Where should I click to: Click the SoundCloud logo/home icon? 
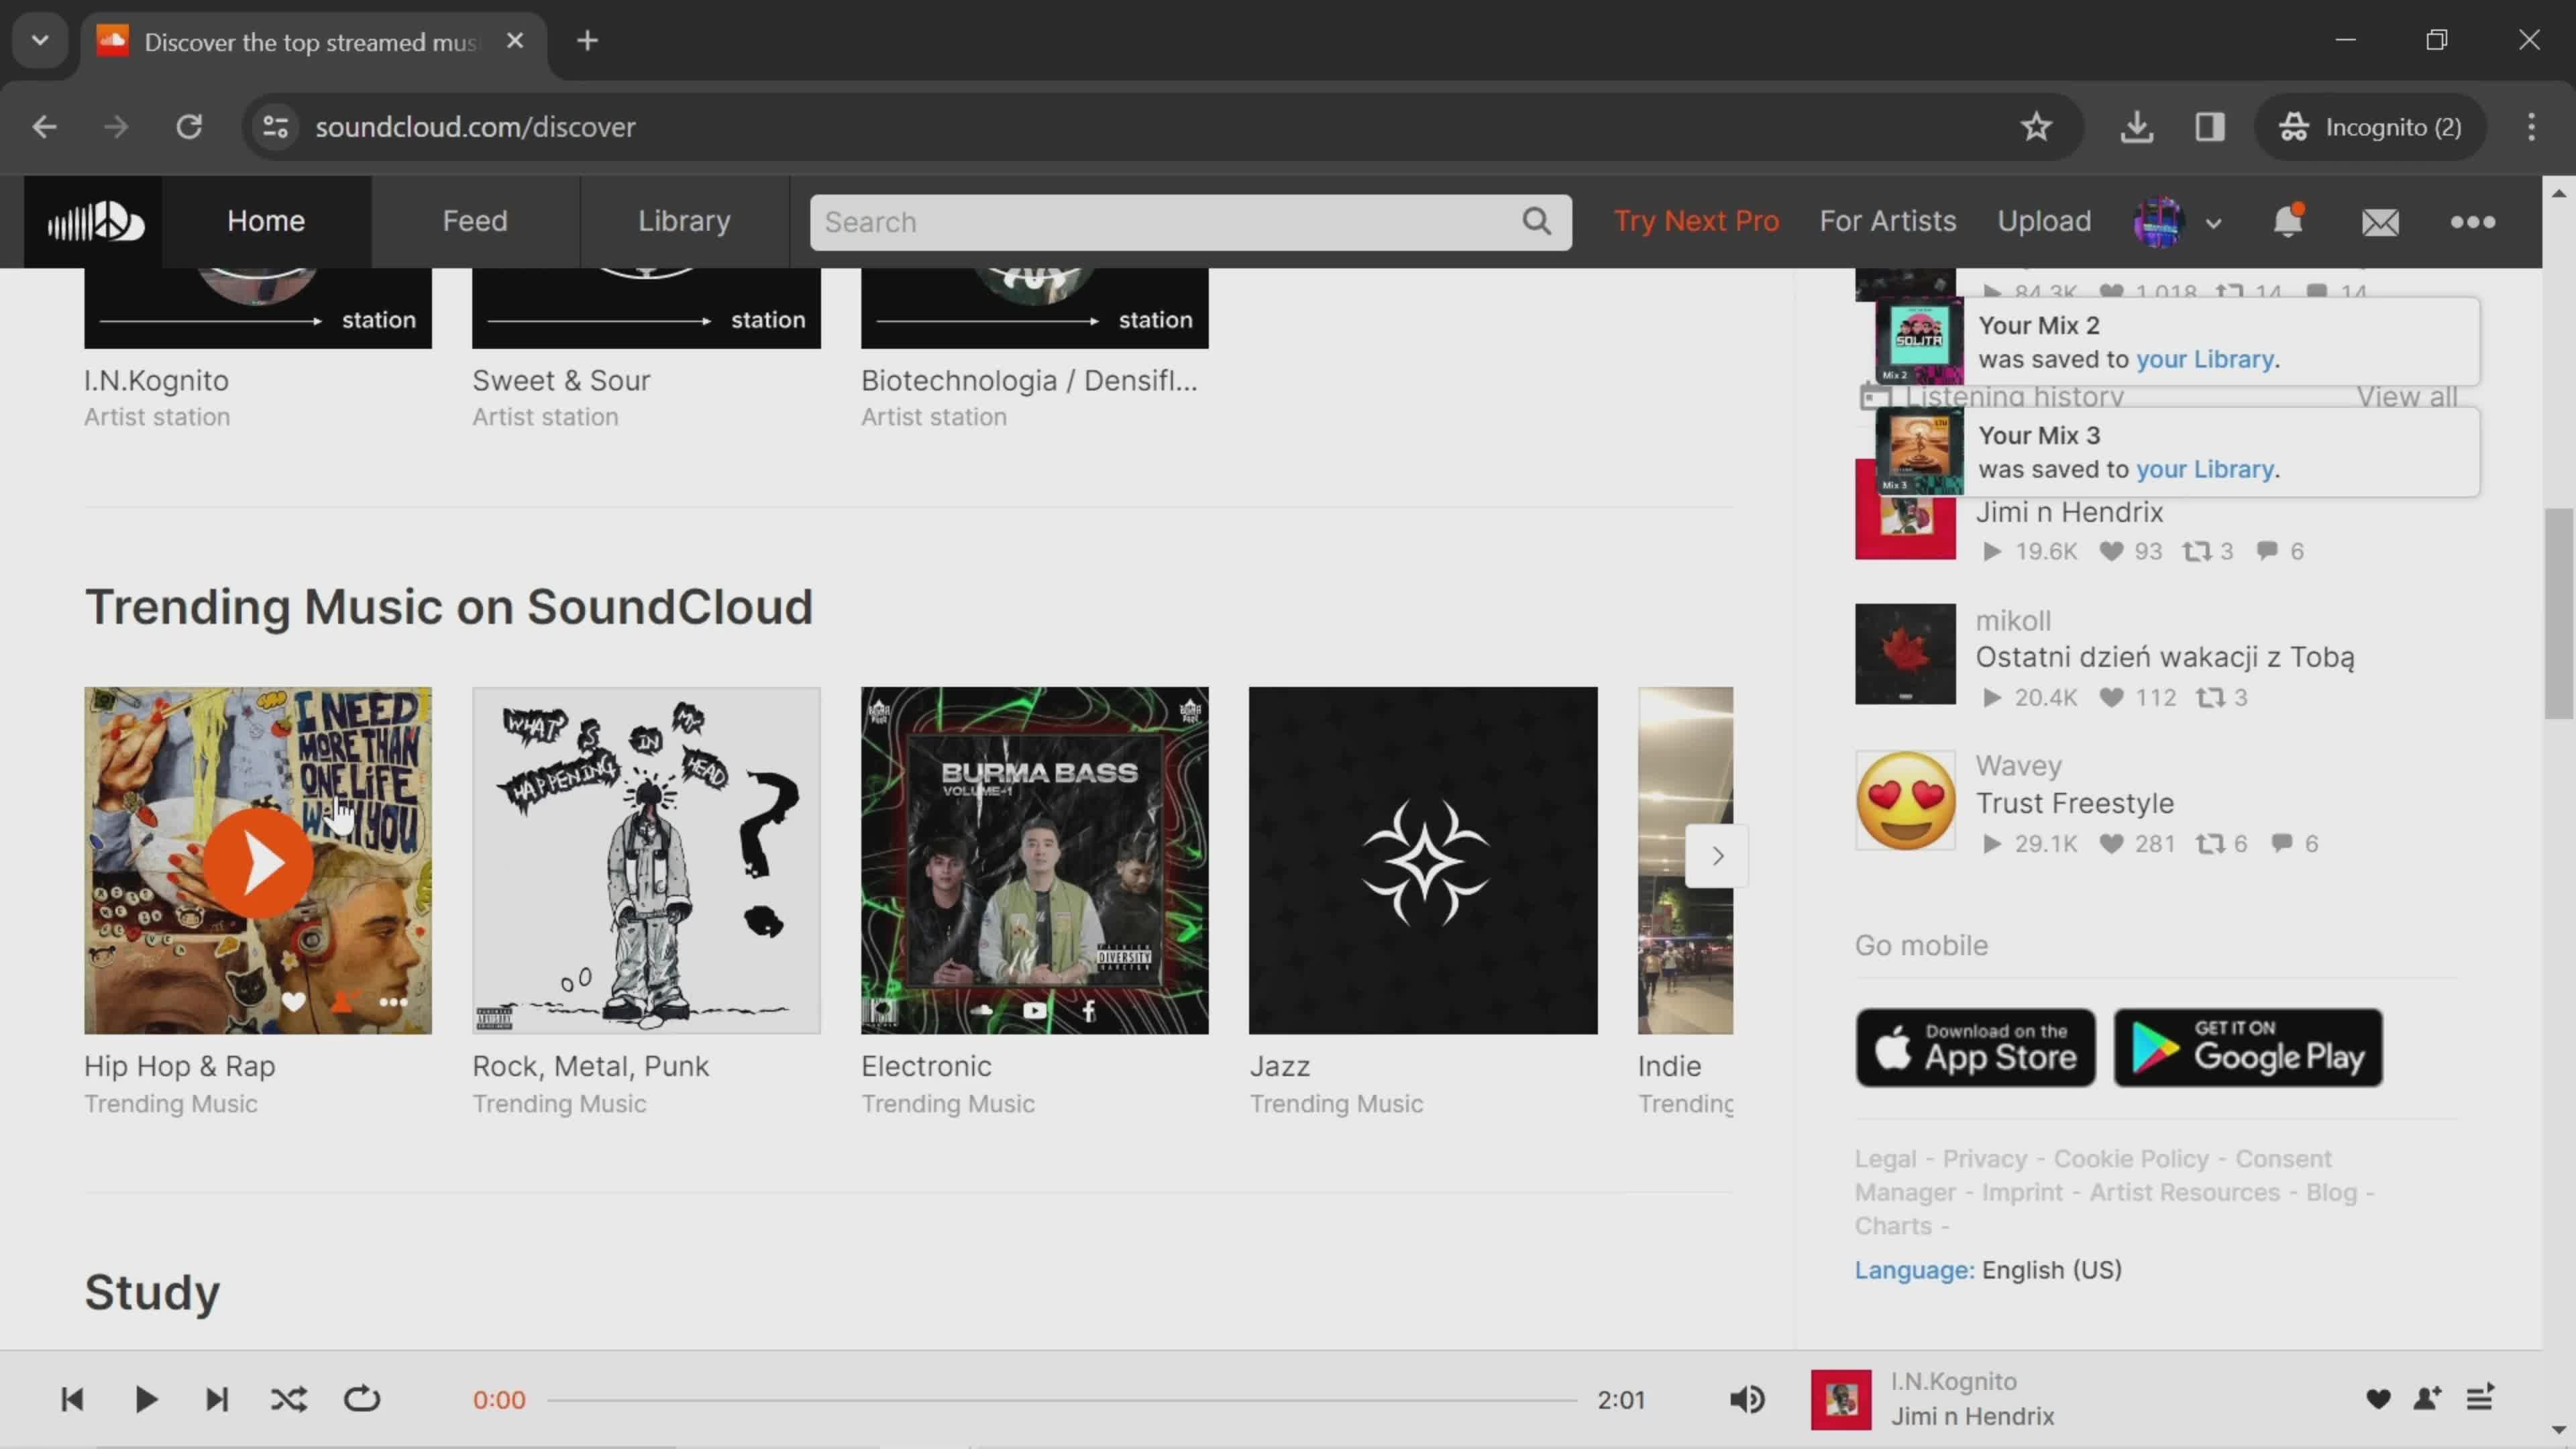[94, 219]
